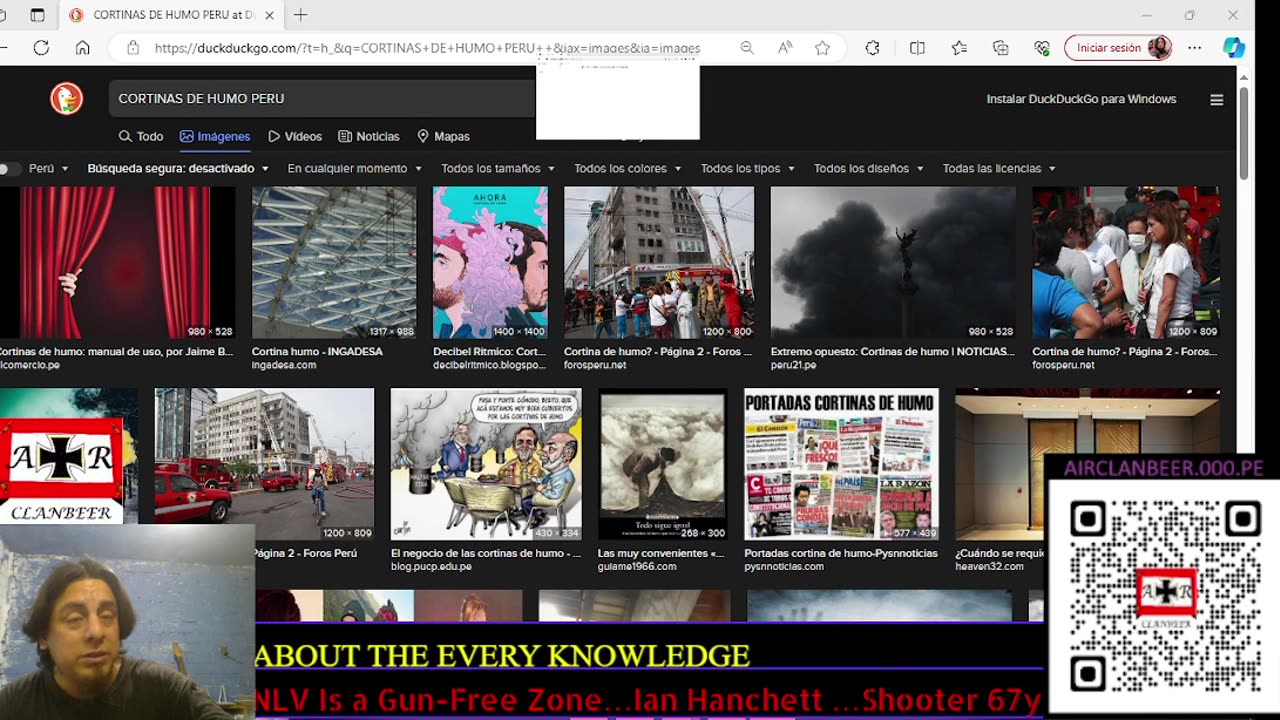Open pysnnoticias.com source link
The width and height of the screenshot is (1280, 720).
tap(784, 566)
